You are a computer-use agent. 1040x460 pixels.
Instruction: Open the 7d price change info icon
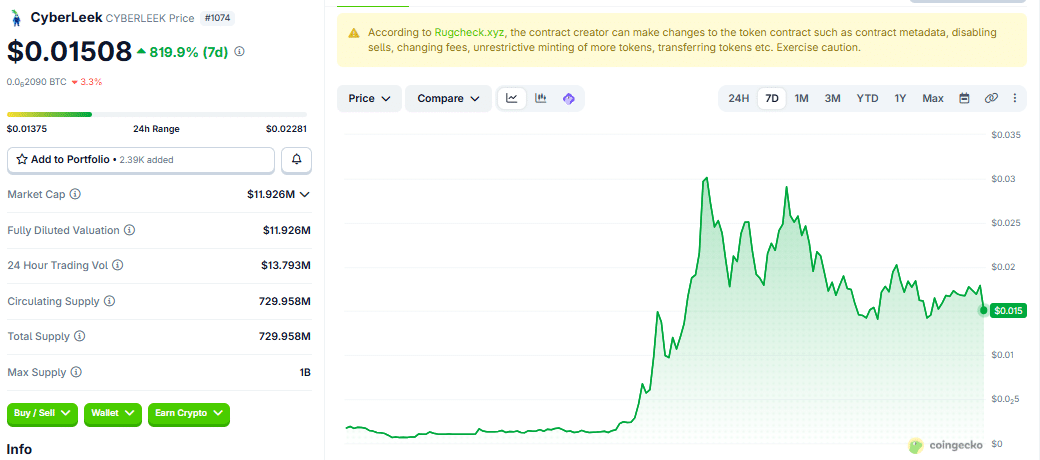tap(240, 51)
